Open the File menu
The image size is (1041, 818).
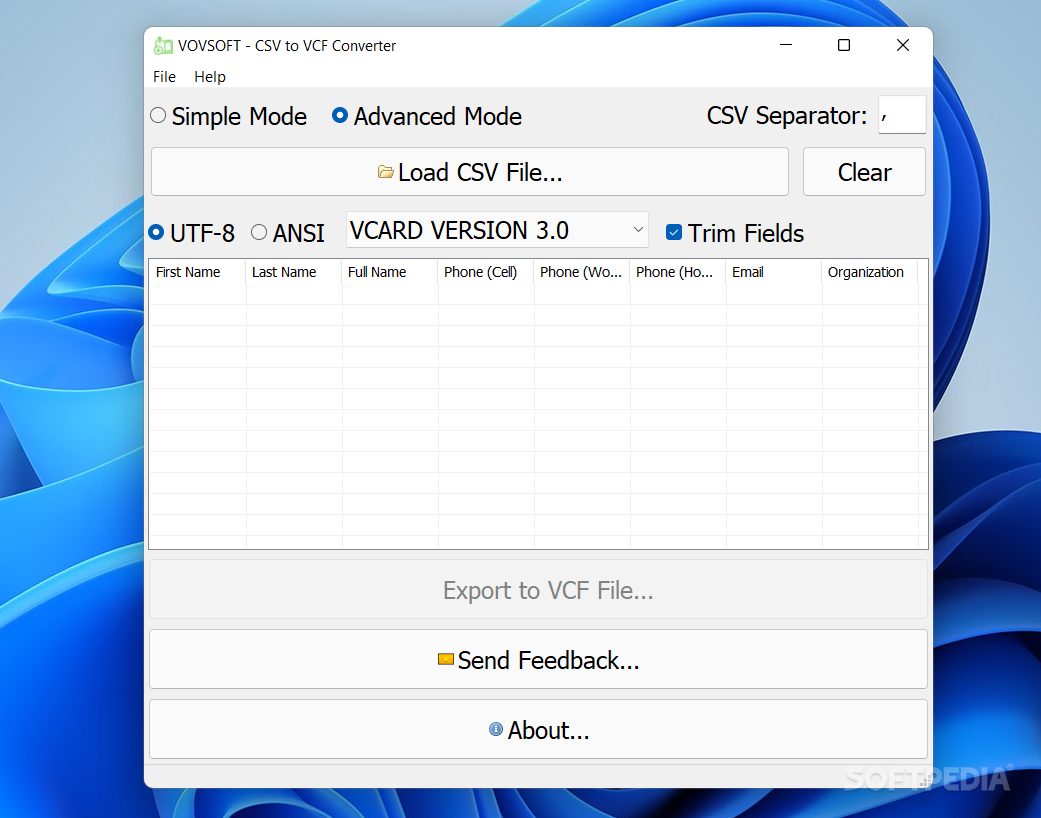164,76
